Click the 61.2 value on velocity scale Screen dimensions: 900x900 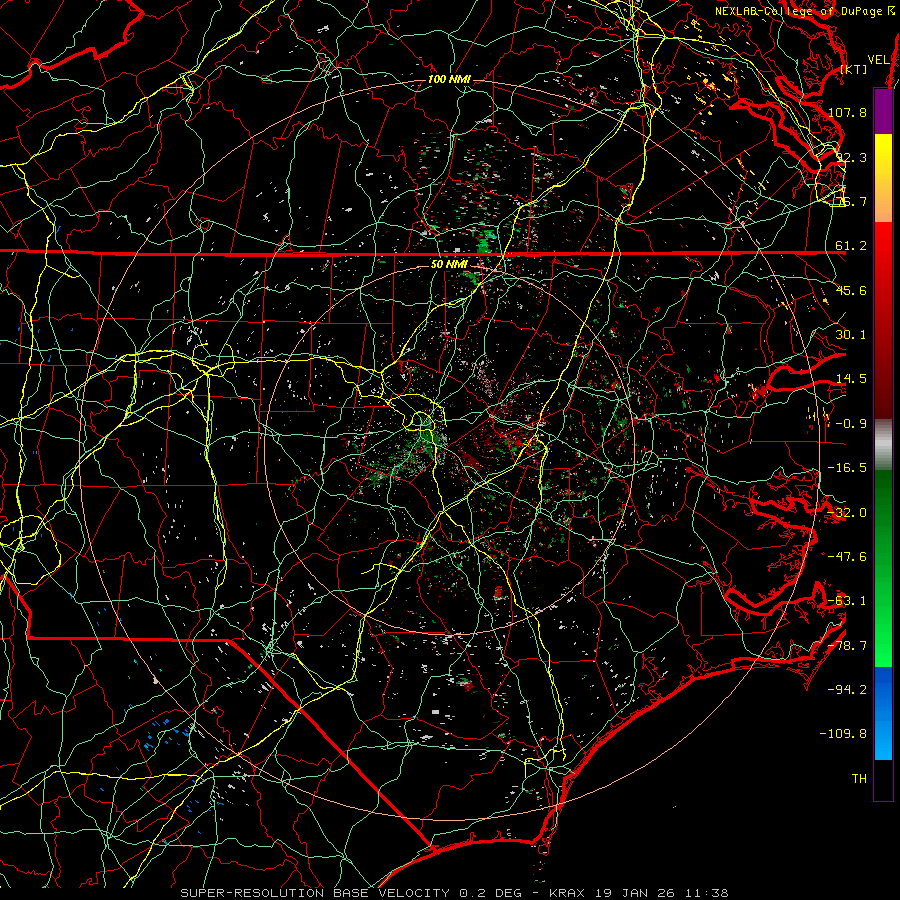(x=851, y=246)
